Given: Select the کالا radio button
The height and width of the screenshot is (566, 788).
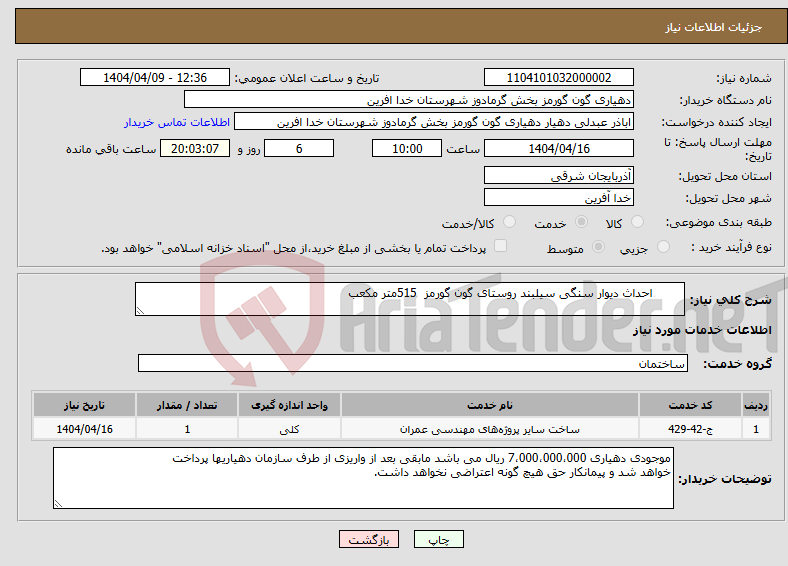Looking at the screenshot, I should pyautogui.click(x=637, y=222).
